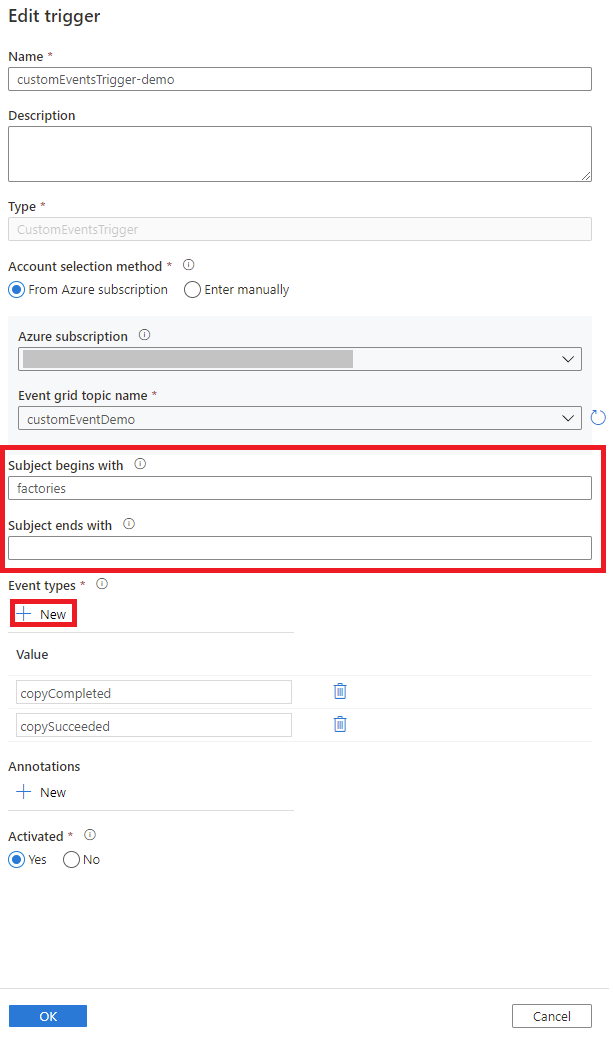Delete the copySucceeded event type
Viewport: 613px width, 1040px height.
[x=340, y=723]
